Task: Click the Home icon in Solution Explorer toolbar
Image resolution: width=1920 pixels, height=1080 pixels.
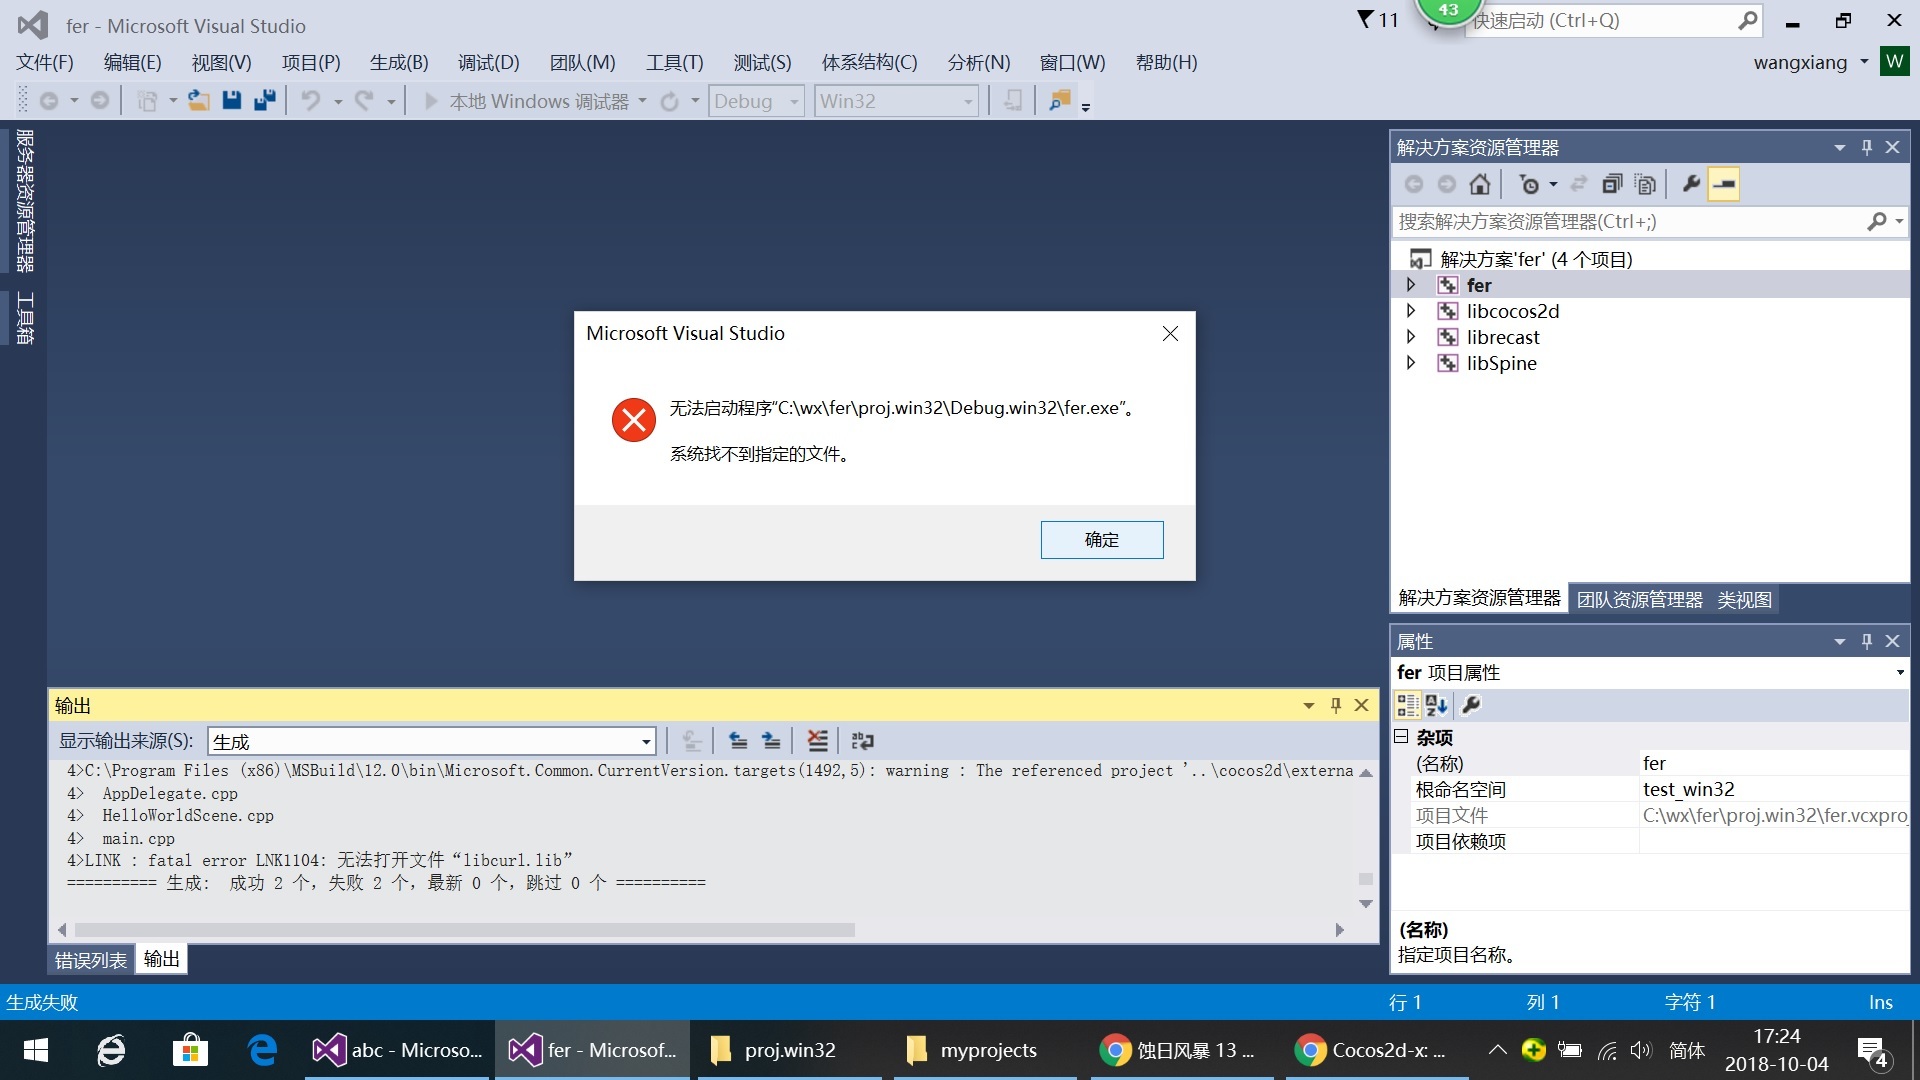Action: point(1480,184)
